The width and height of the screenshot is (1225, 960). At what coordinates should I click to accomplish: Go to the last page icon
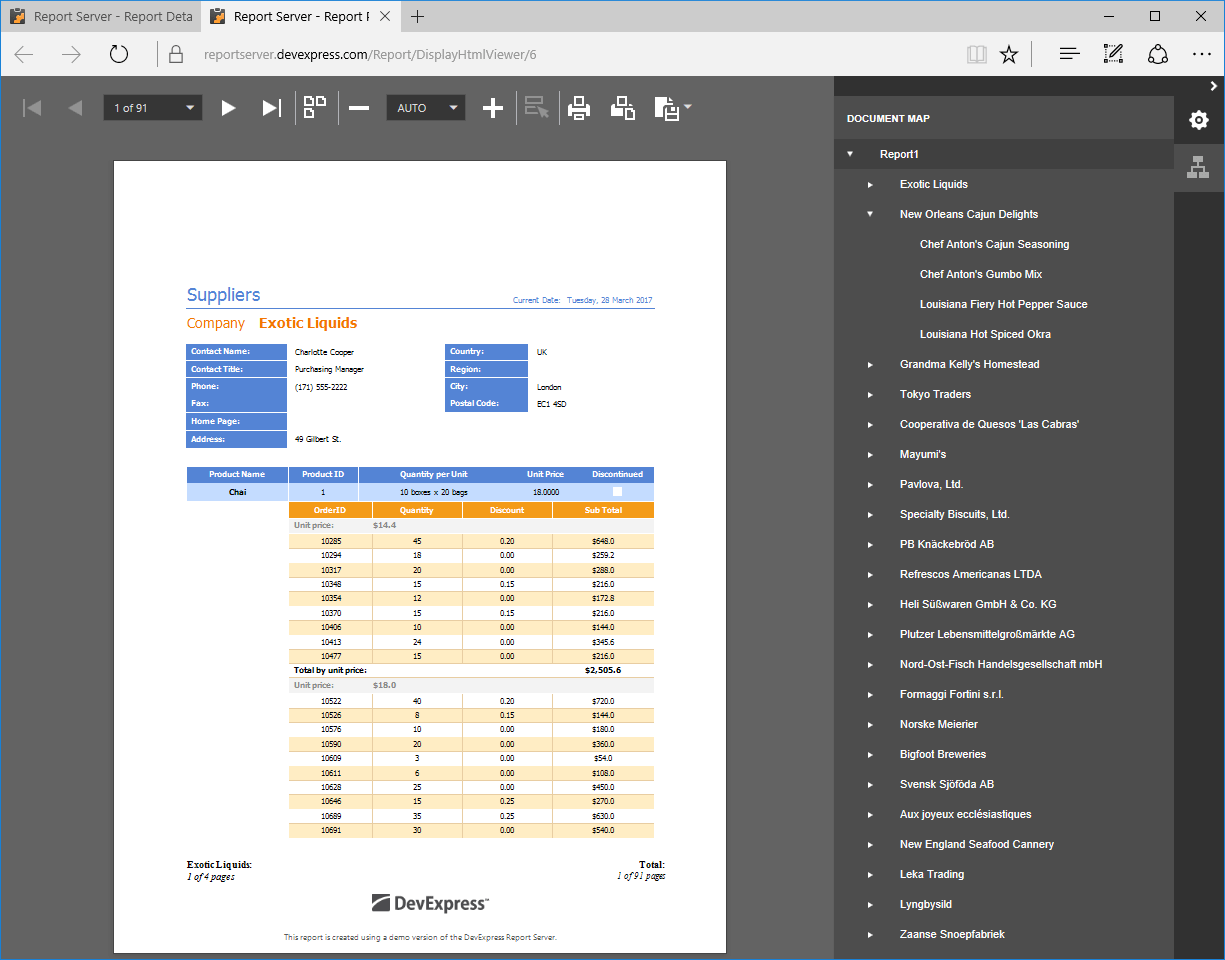pos(271,107)
